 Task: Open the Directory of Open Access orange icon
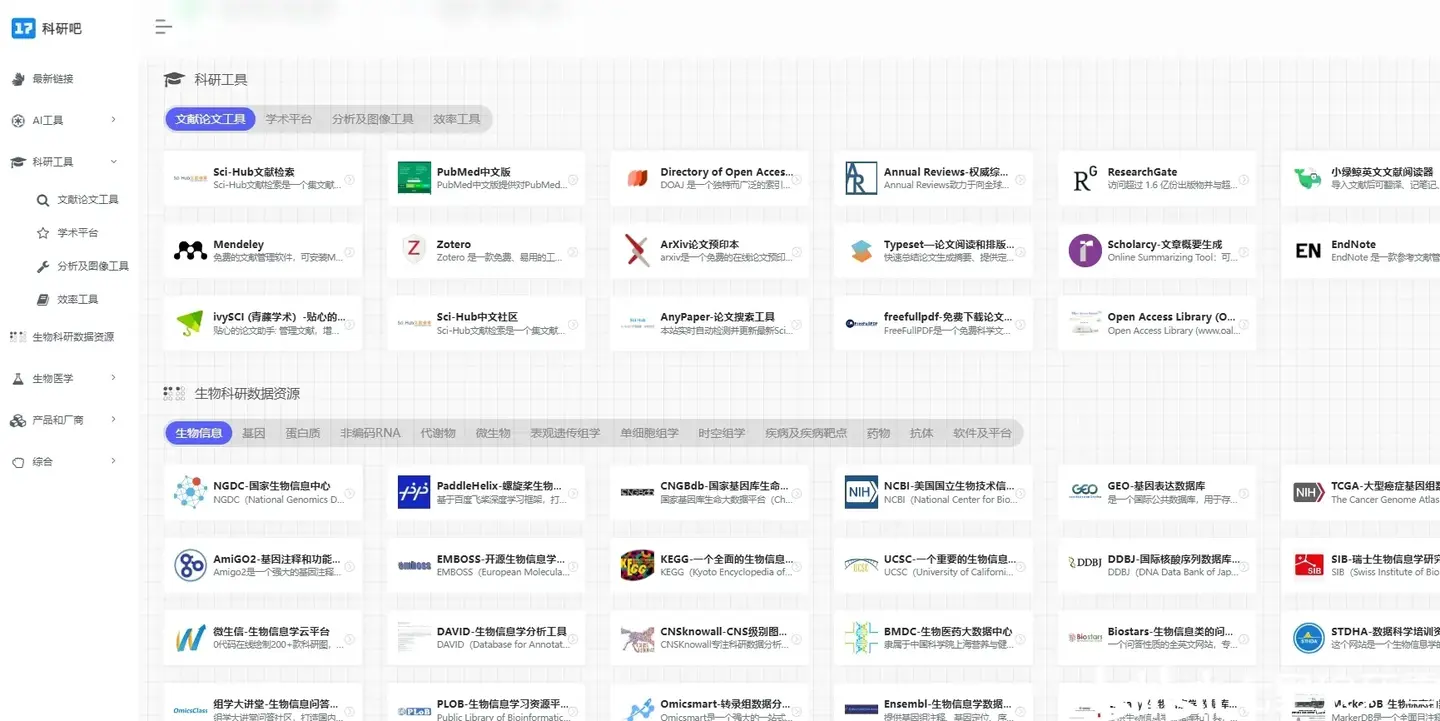[x=637, y=178]
